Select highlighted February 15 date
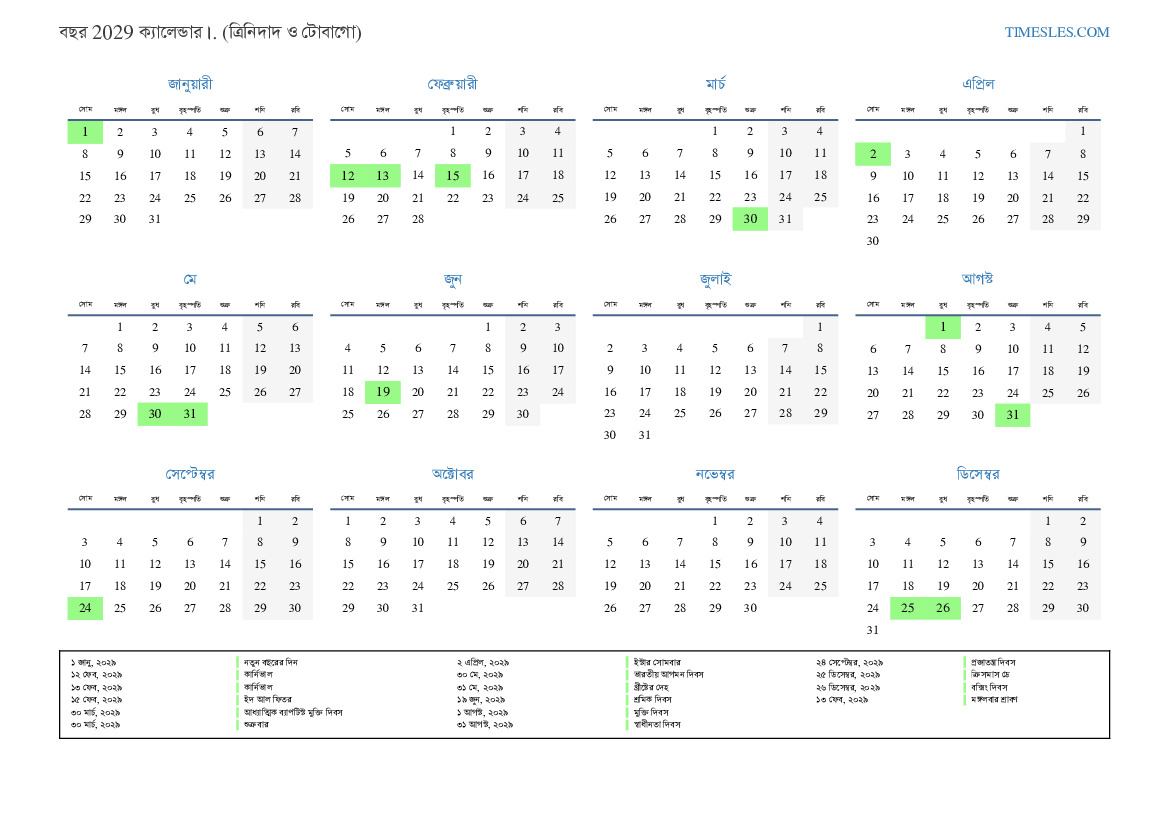 click(x=453, y=176)
